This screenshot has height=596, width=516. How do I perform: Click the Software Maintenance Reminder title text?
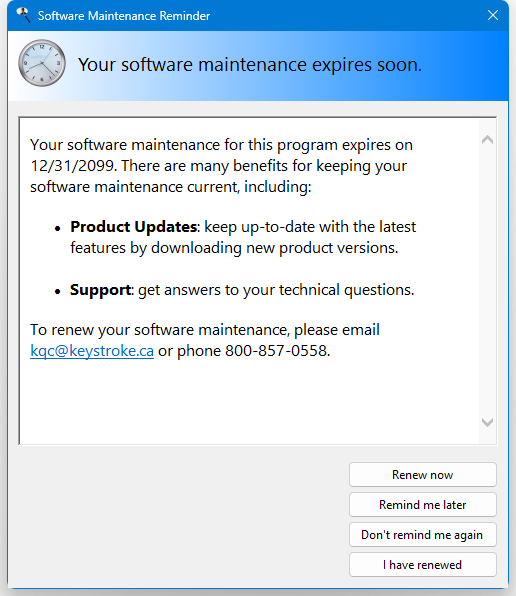124,16
